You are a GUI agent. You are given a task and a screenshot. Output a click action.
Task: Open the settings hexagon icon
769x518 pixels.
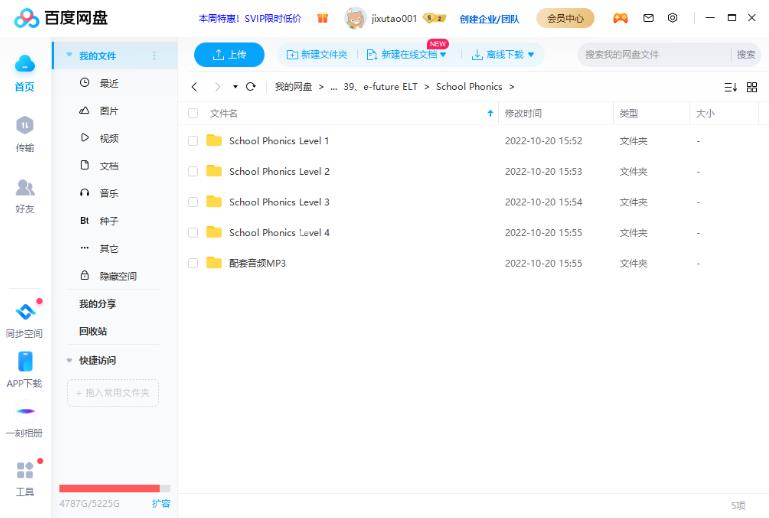pyautogui.click(x=673, y=18)
